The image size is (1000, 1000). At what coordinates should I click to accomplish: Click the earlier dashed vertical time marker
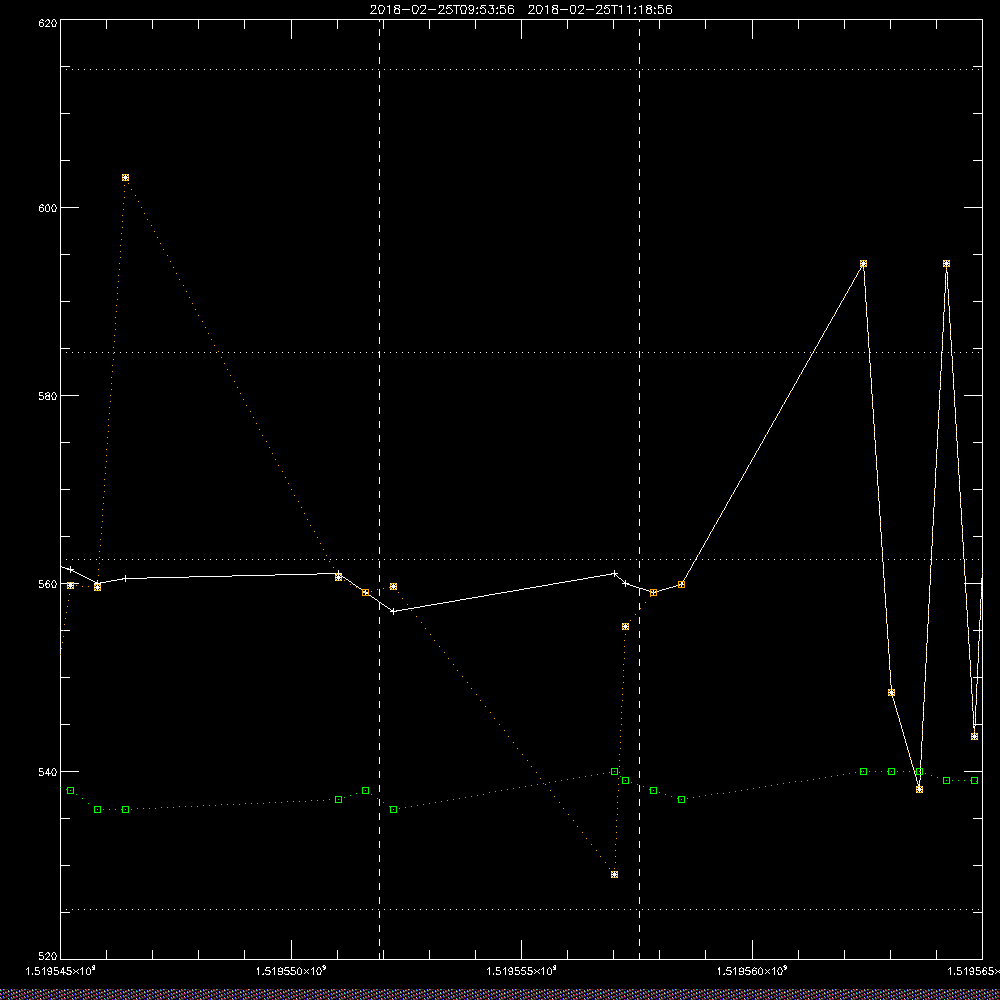click(380, 490)
